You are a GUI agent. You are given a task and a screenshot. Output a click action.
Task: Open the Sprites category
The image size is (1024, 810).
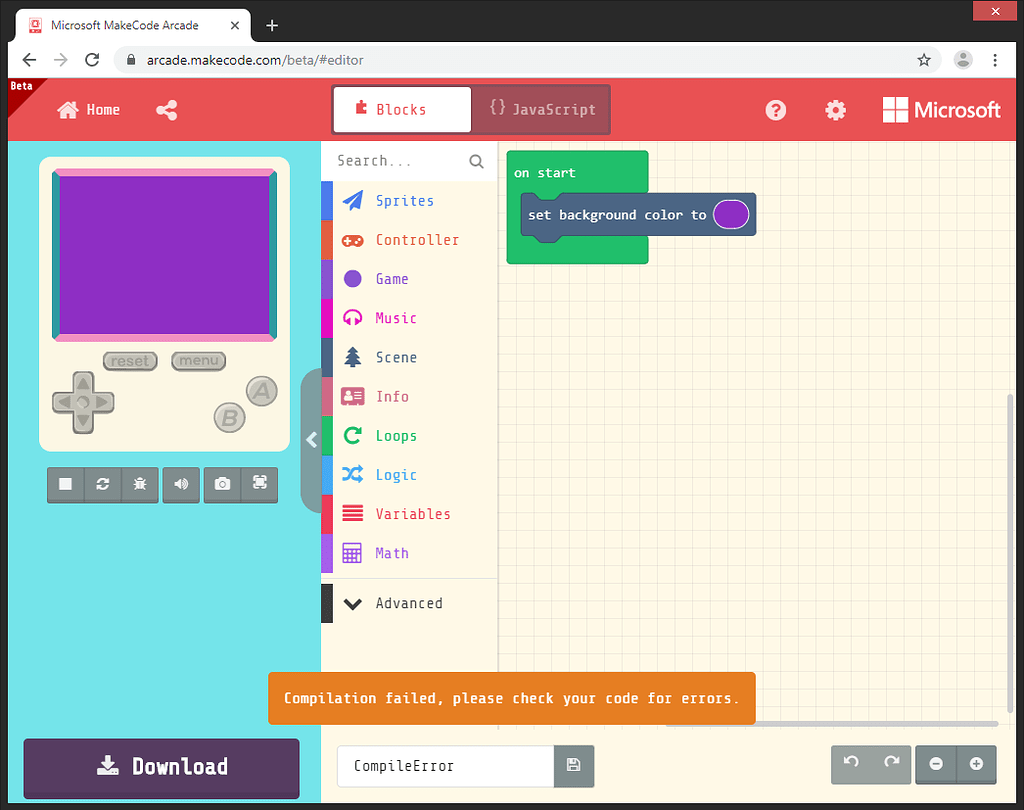point(409,201)
